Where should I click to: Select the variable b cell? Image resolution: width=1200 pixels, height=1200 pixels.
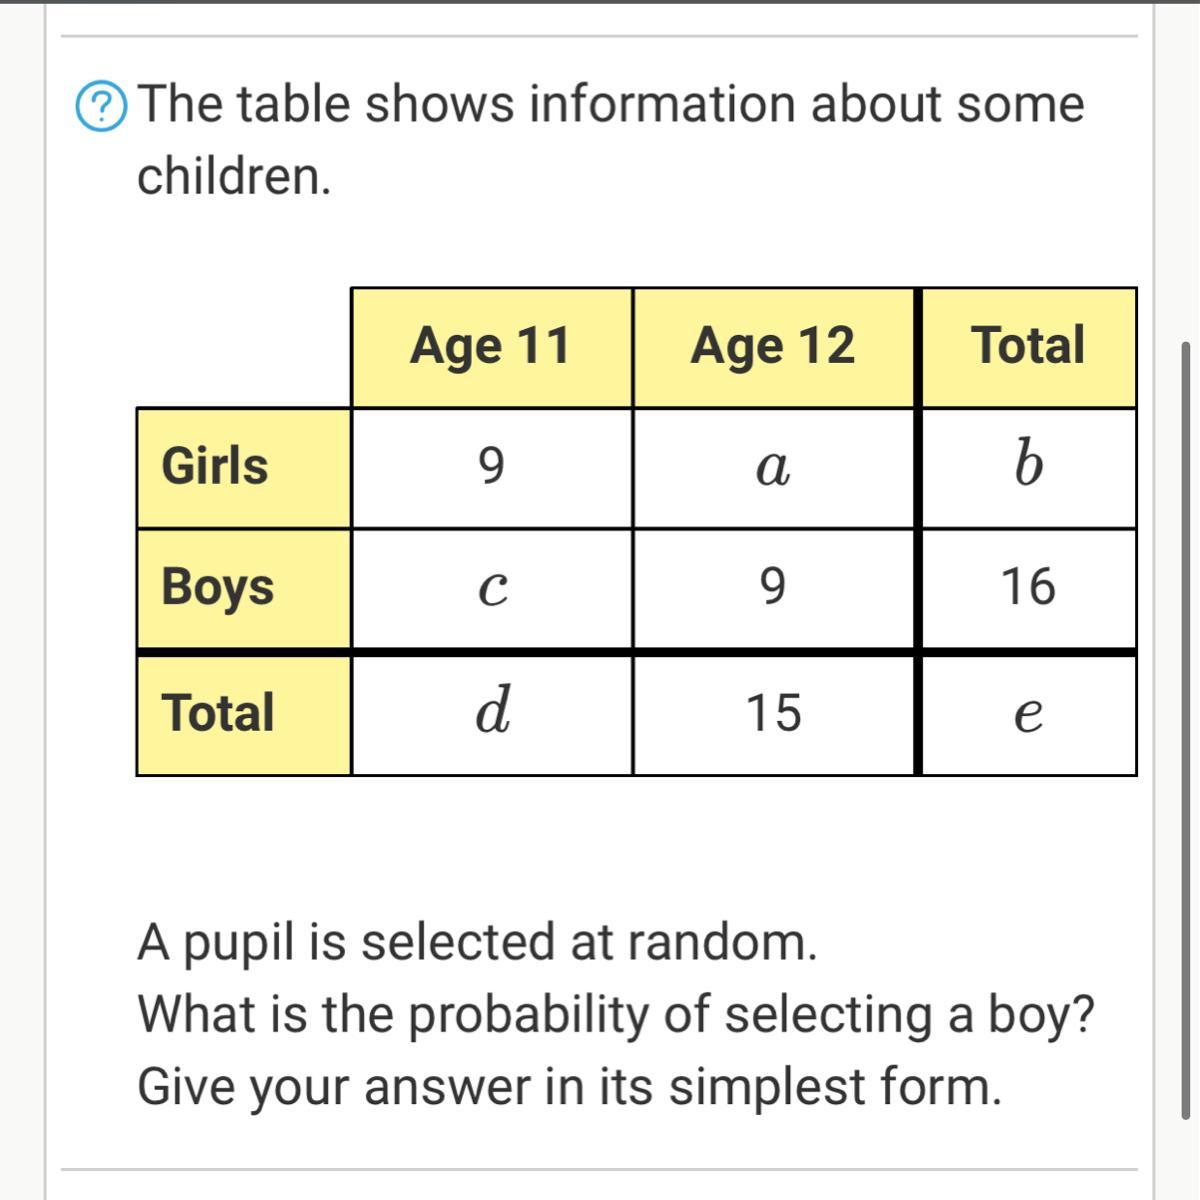pyautogui.click(x=1028, y=467)
